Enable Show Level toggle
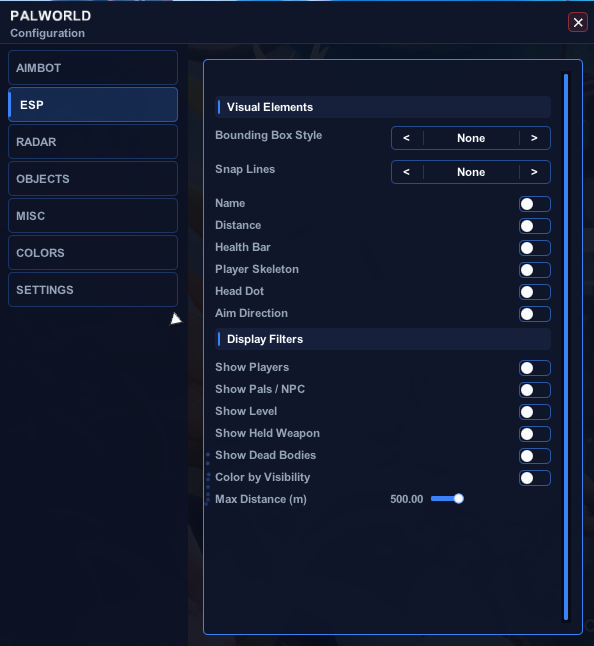594x646 pixels. click(535, 412)
